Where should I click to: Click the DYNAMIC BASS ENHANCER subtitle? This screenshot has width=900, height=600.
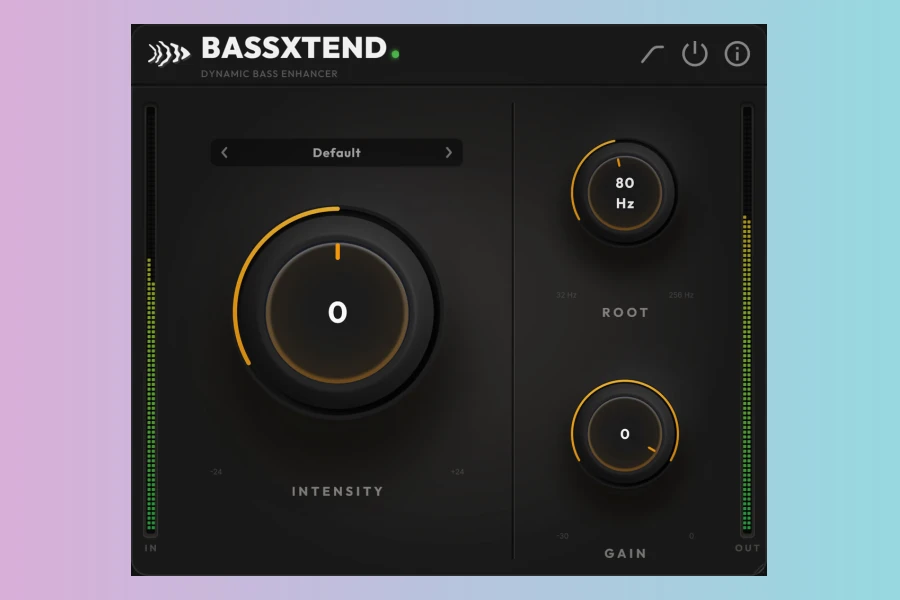(269, 73)
